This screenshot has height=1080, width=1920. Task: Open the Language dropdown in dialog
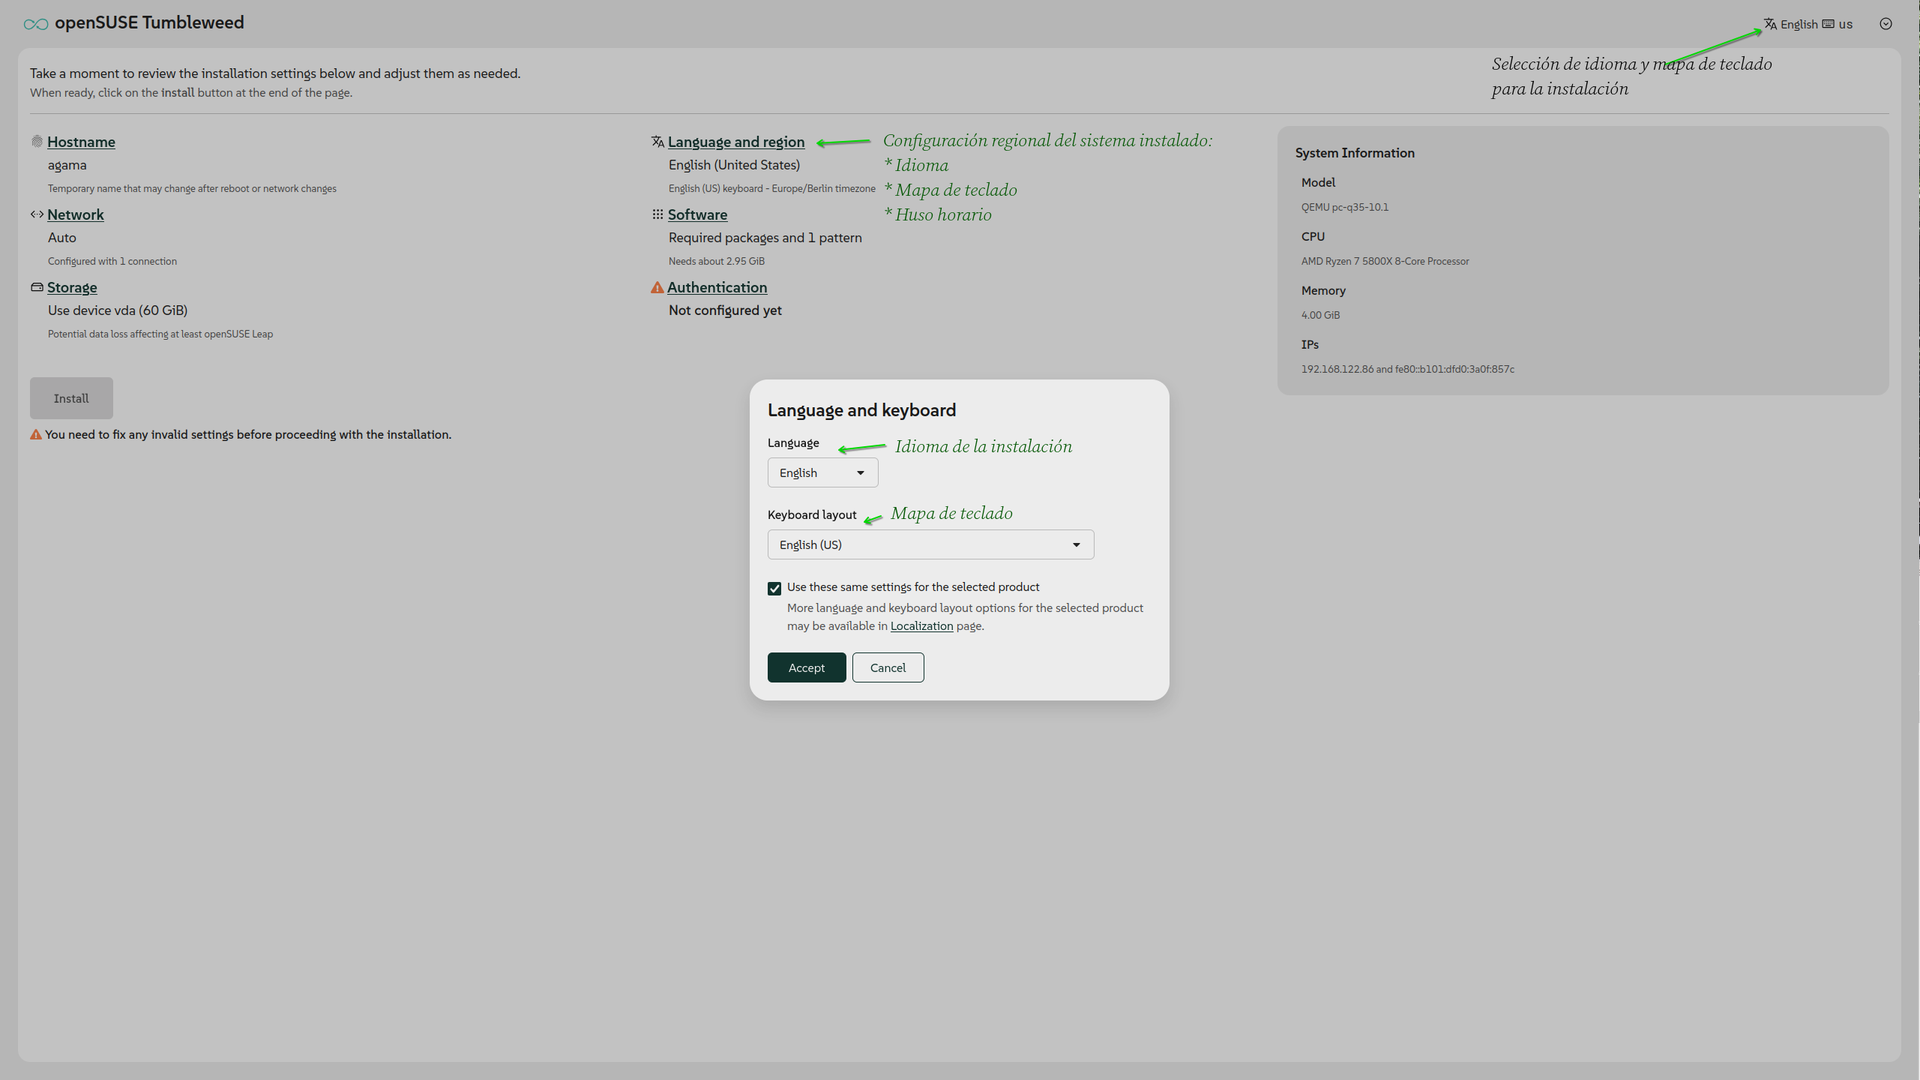822,473
